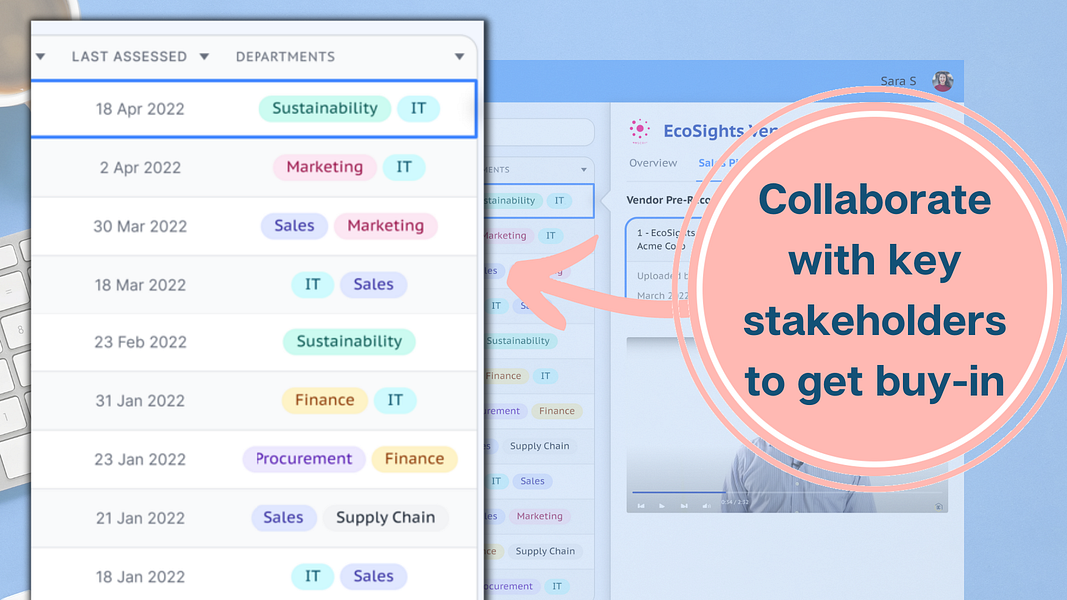Skip to next track in video player
This screenshot has width=1067, height=600.
(x=684, y=505)
